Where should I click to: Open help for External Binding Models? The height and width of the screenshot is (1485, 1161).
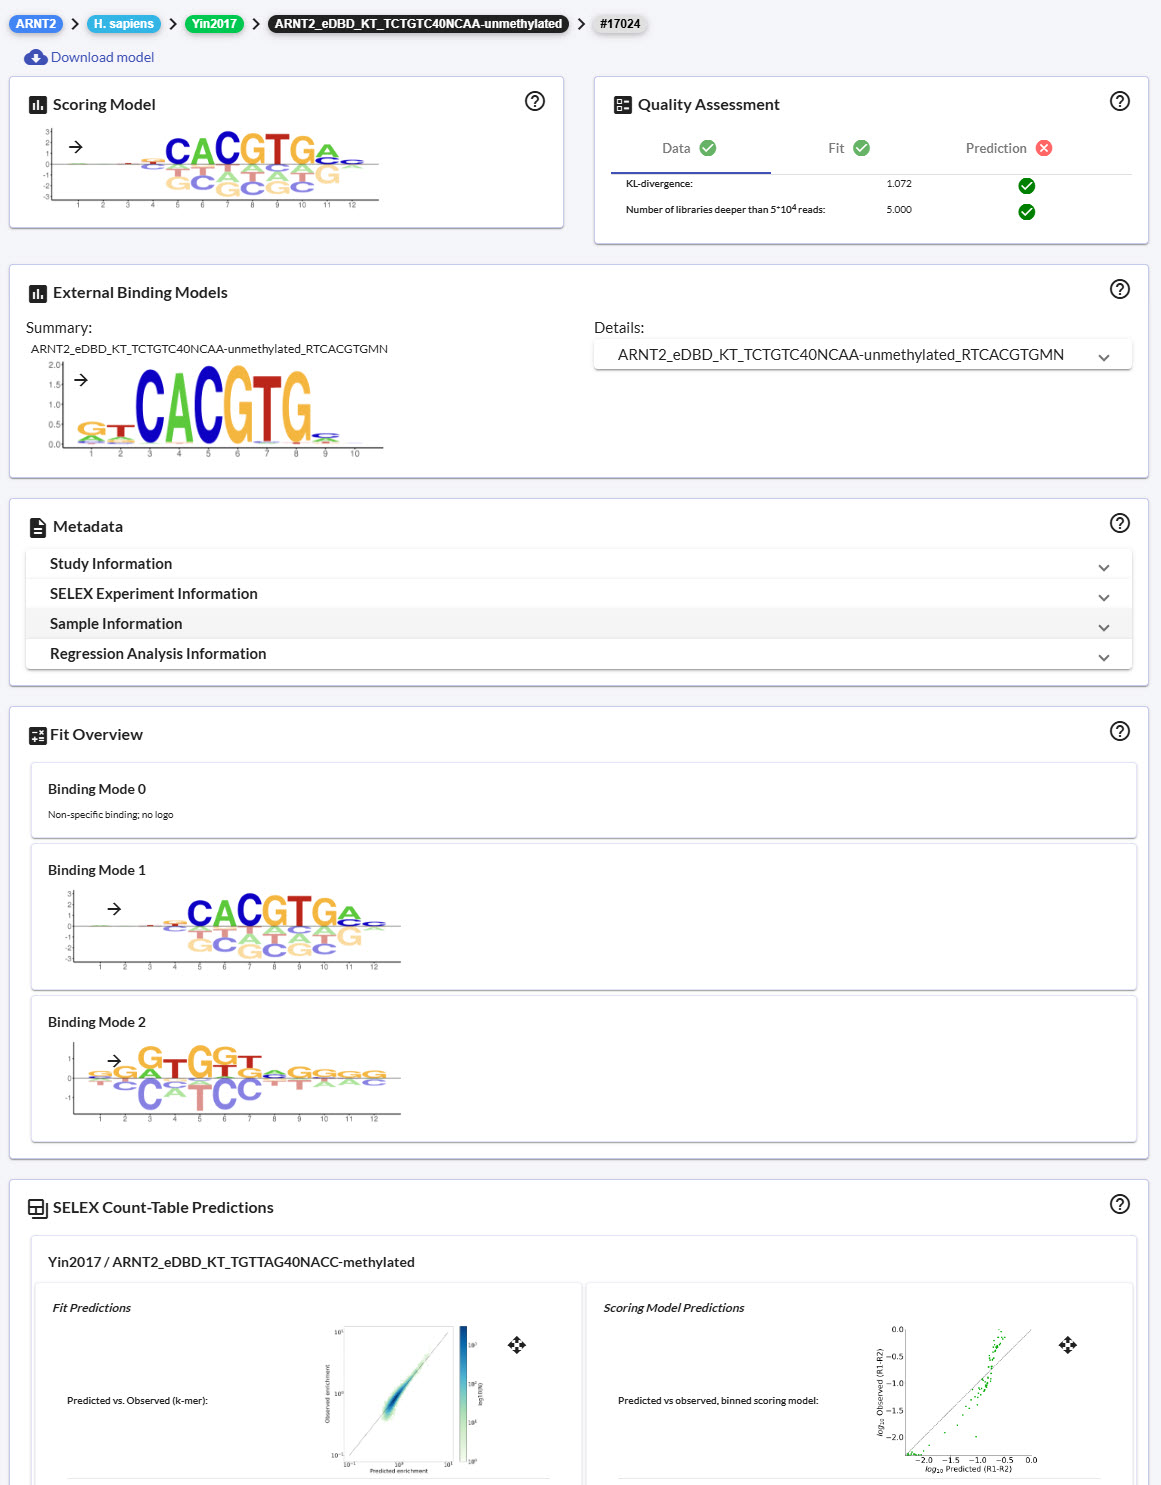pyautogui.click(x=1120, y=289)
